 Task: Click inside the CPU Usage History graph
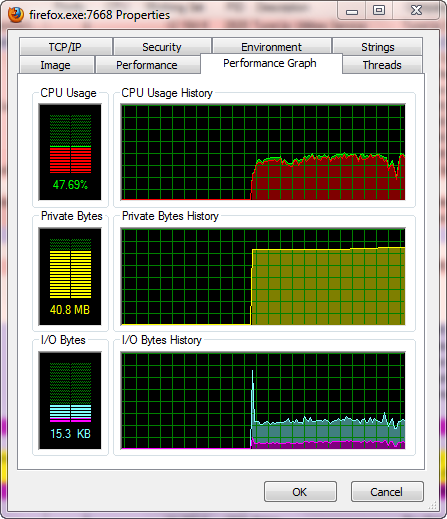pos(263,152)
